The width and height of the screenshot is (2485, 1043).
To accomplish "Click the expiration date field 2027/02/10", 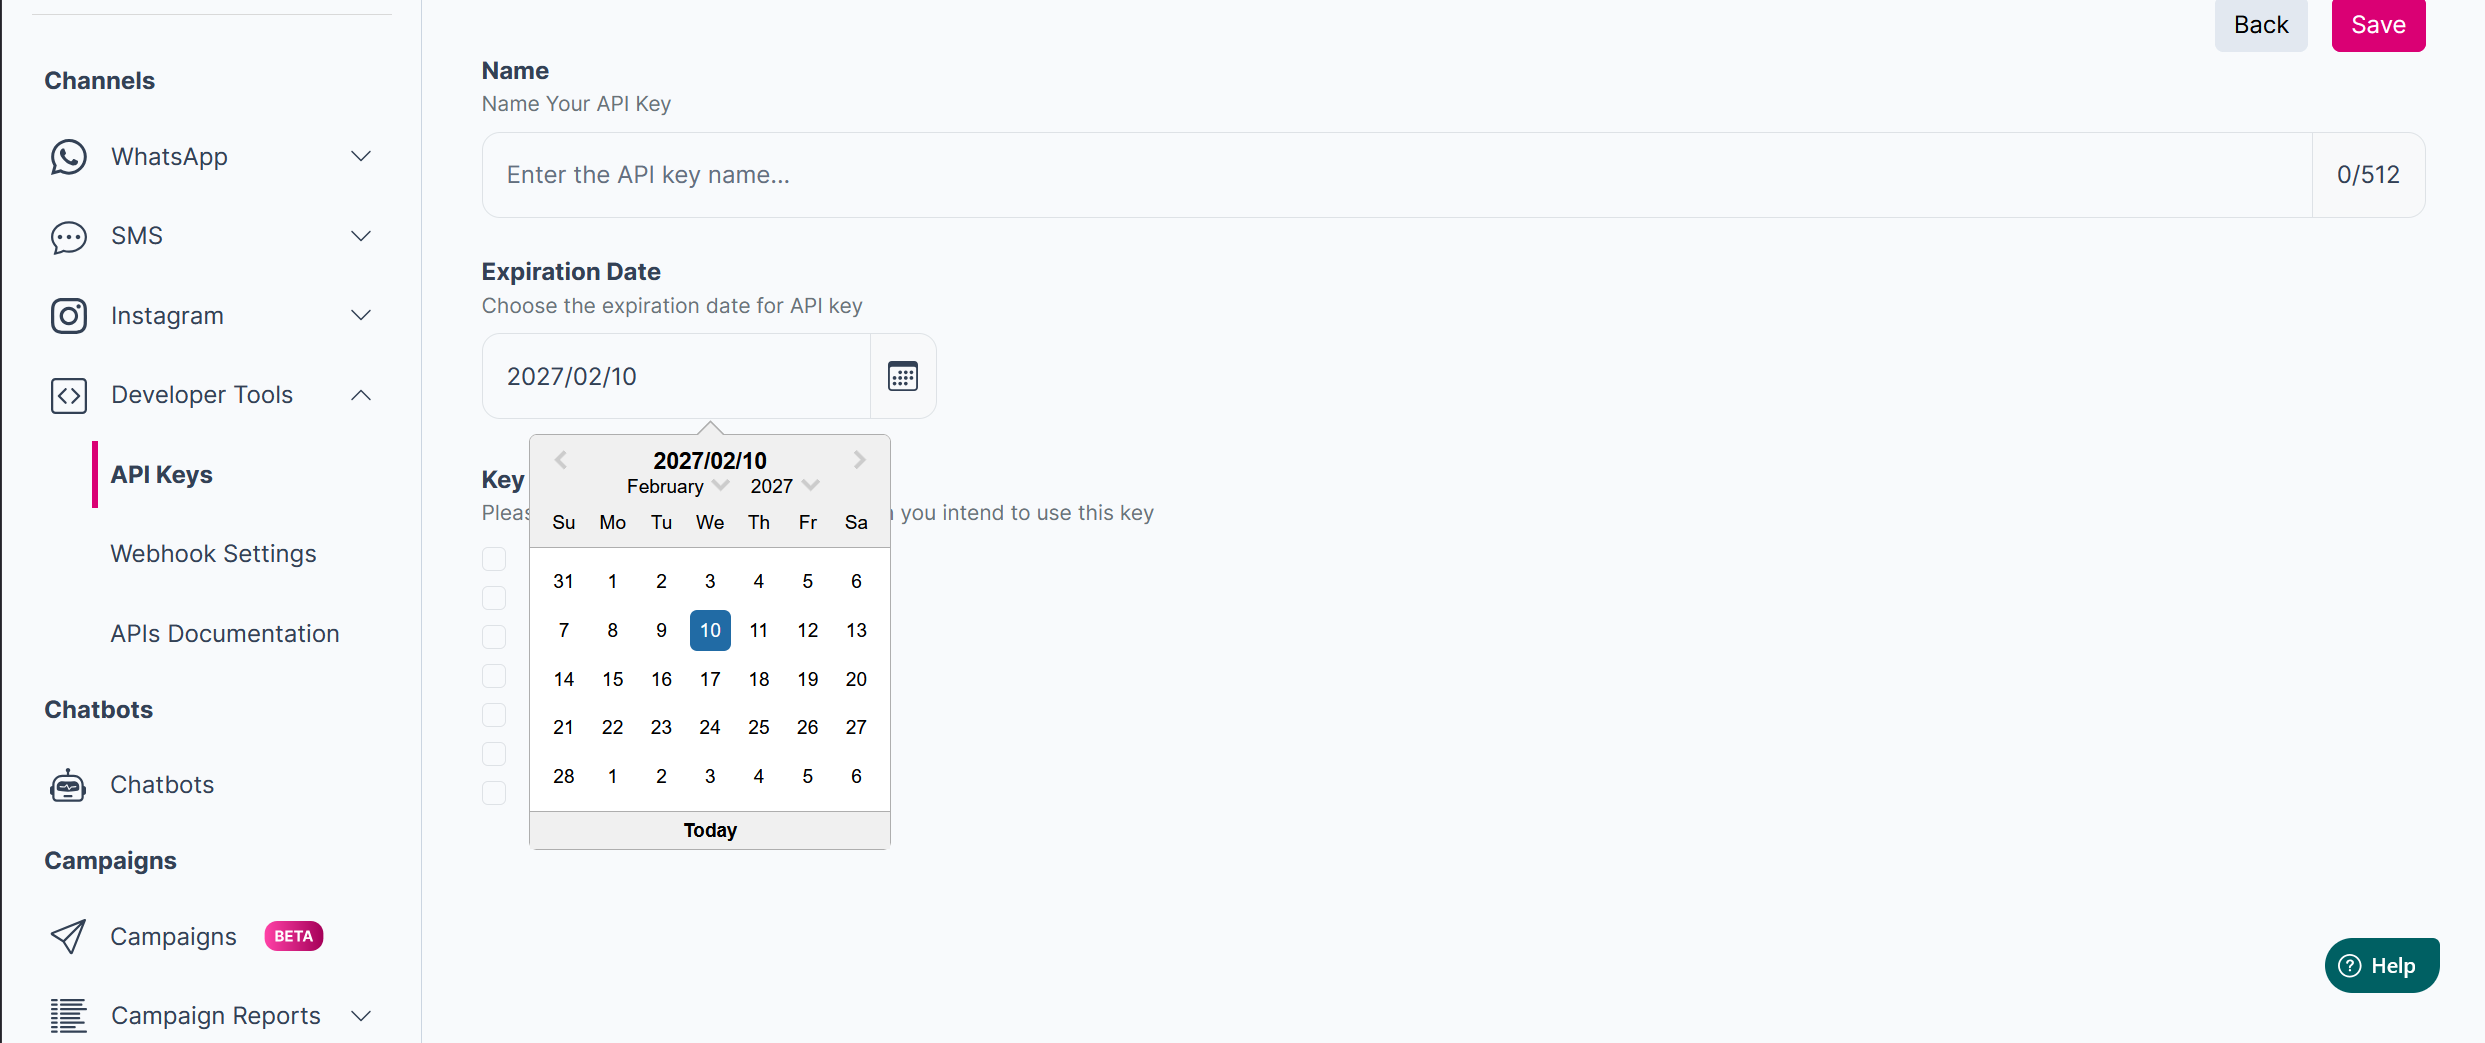I will pyautogui.click(x=676, y=377).
